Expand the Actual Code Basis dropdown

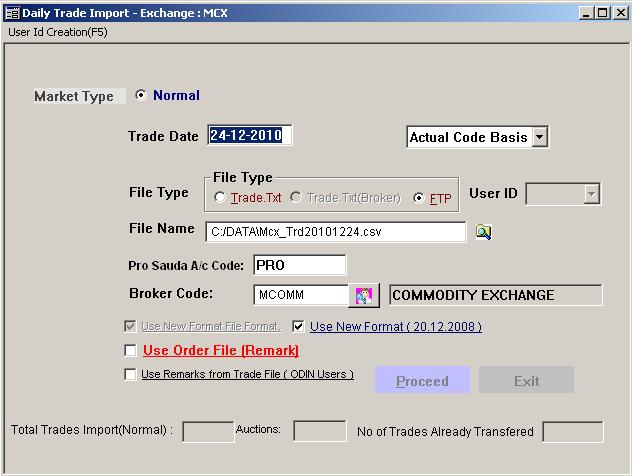[x=539, y=138]
